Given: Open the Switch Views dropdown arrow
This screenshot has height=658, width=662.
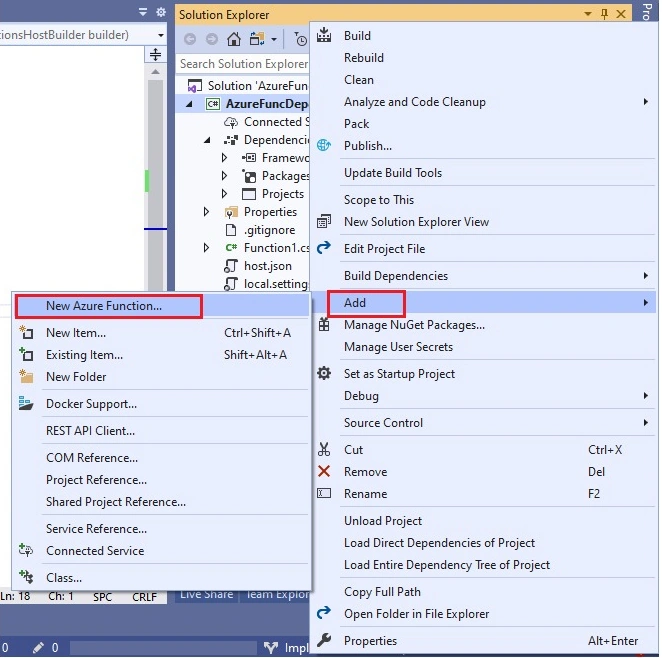Looking at the screenshot, I should [x=274, y=39].
